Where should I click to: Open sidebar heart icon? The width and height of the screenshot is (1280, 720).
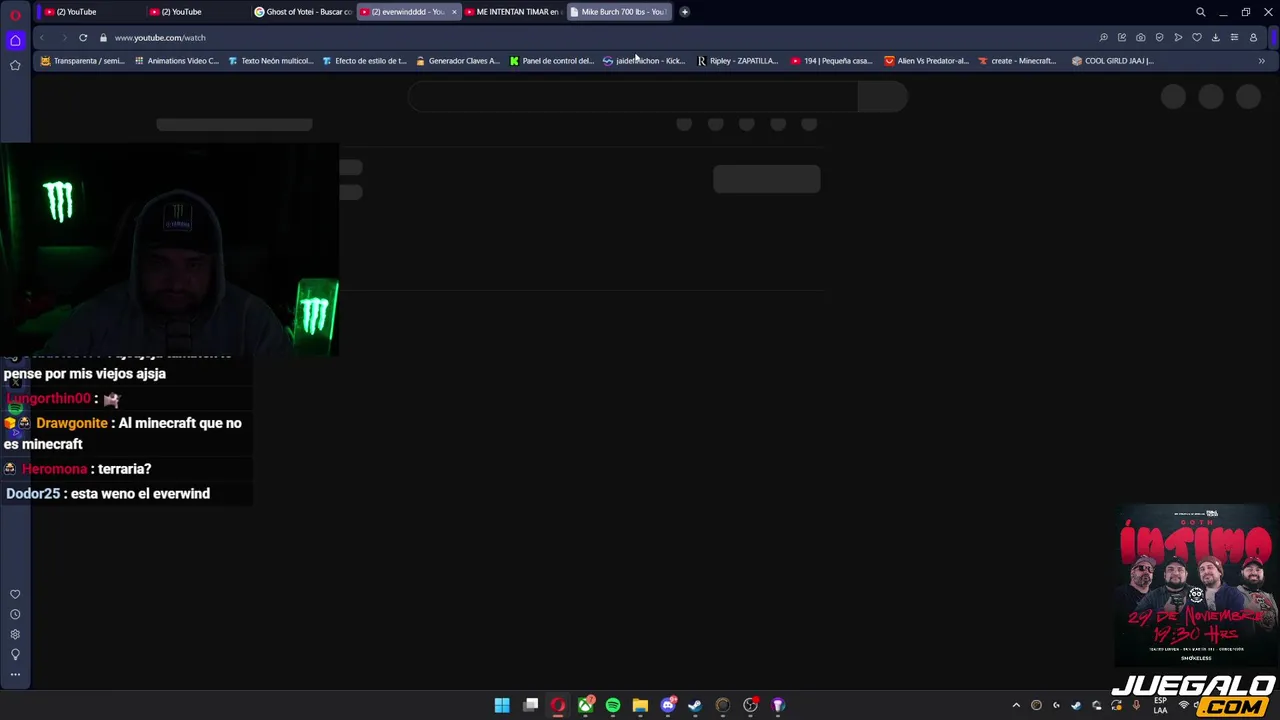point(15,594)
